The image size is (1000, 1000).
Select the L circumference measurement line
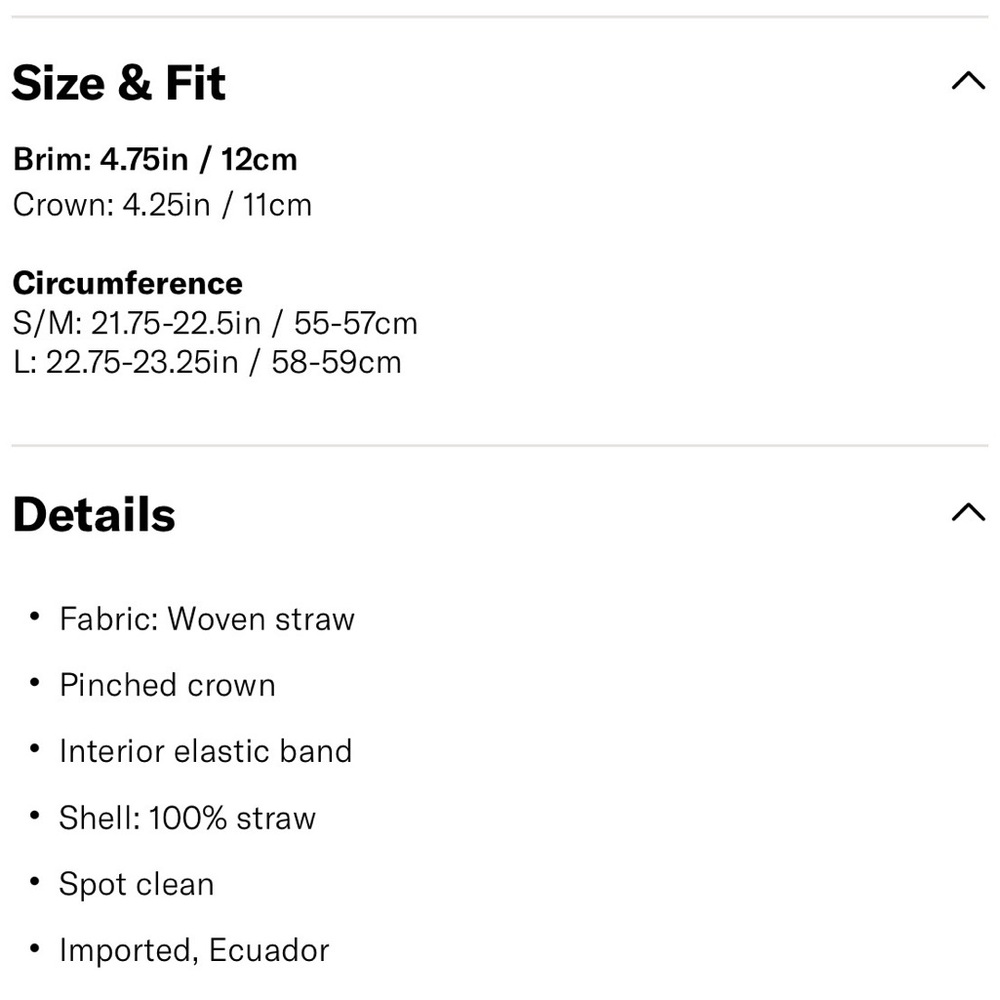[x=207, y=362]
